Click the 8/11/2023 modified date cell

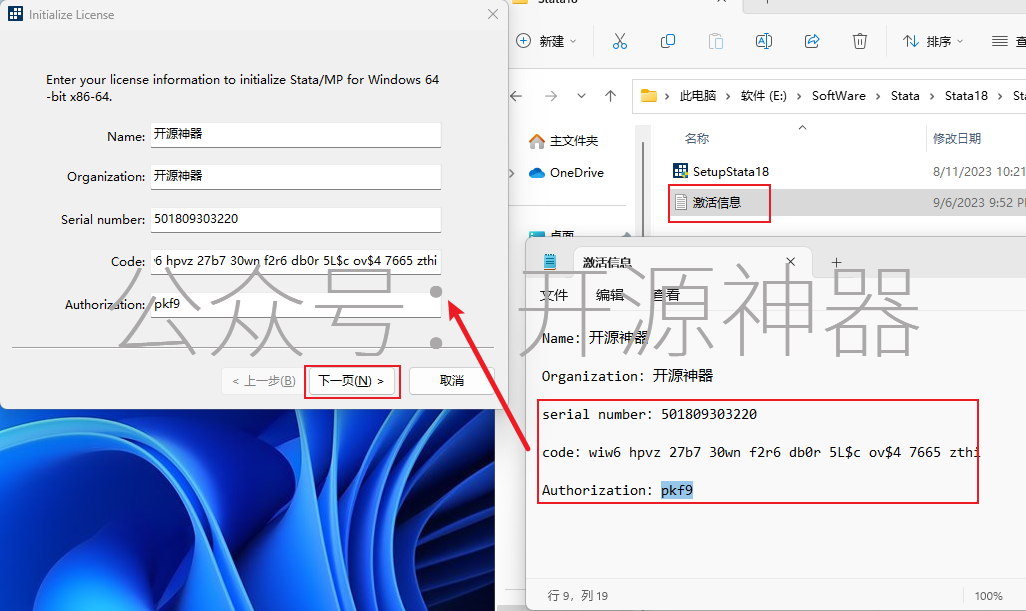click(979, 171)
